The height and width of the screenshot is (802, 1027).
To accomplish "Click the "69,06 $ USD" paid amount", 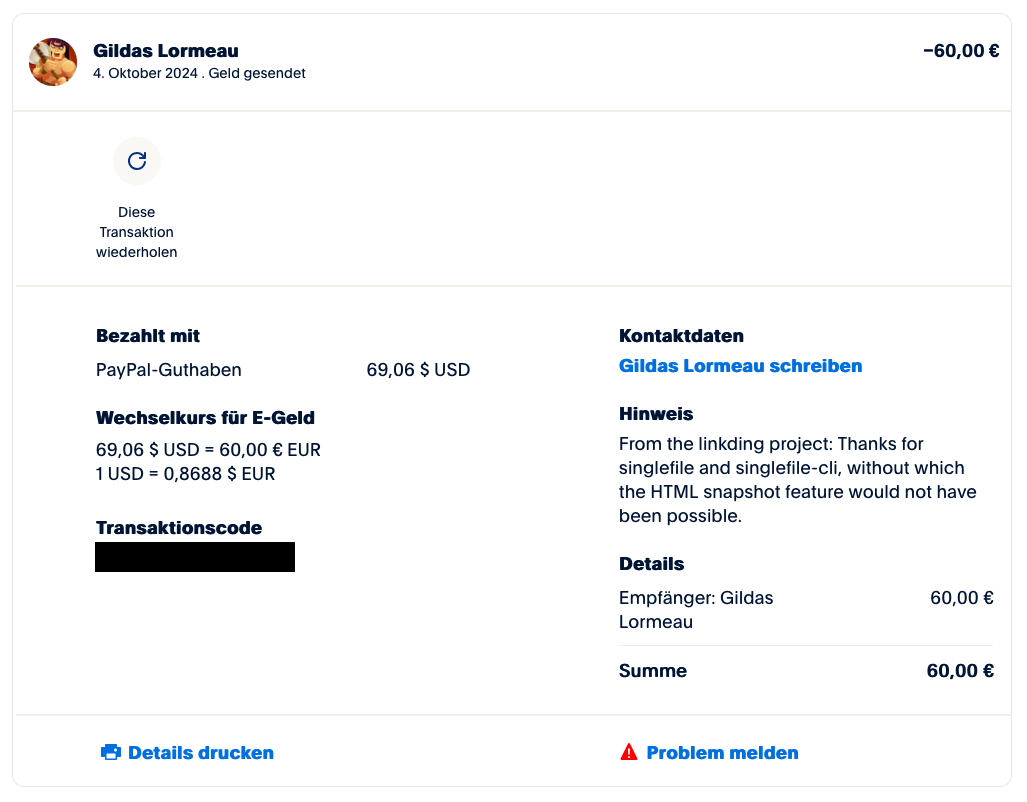I will tap(418, 370).
